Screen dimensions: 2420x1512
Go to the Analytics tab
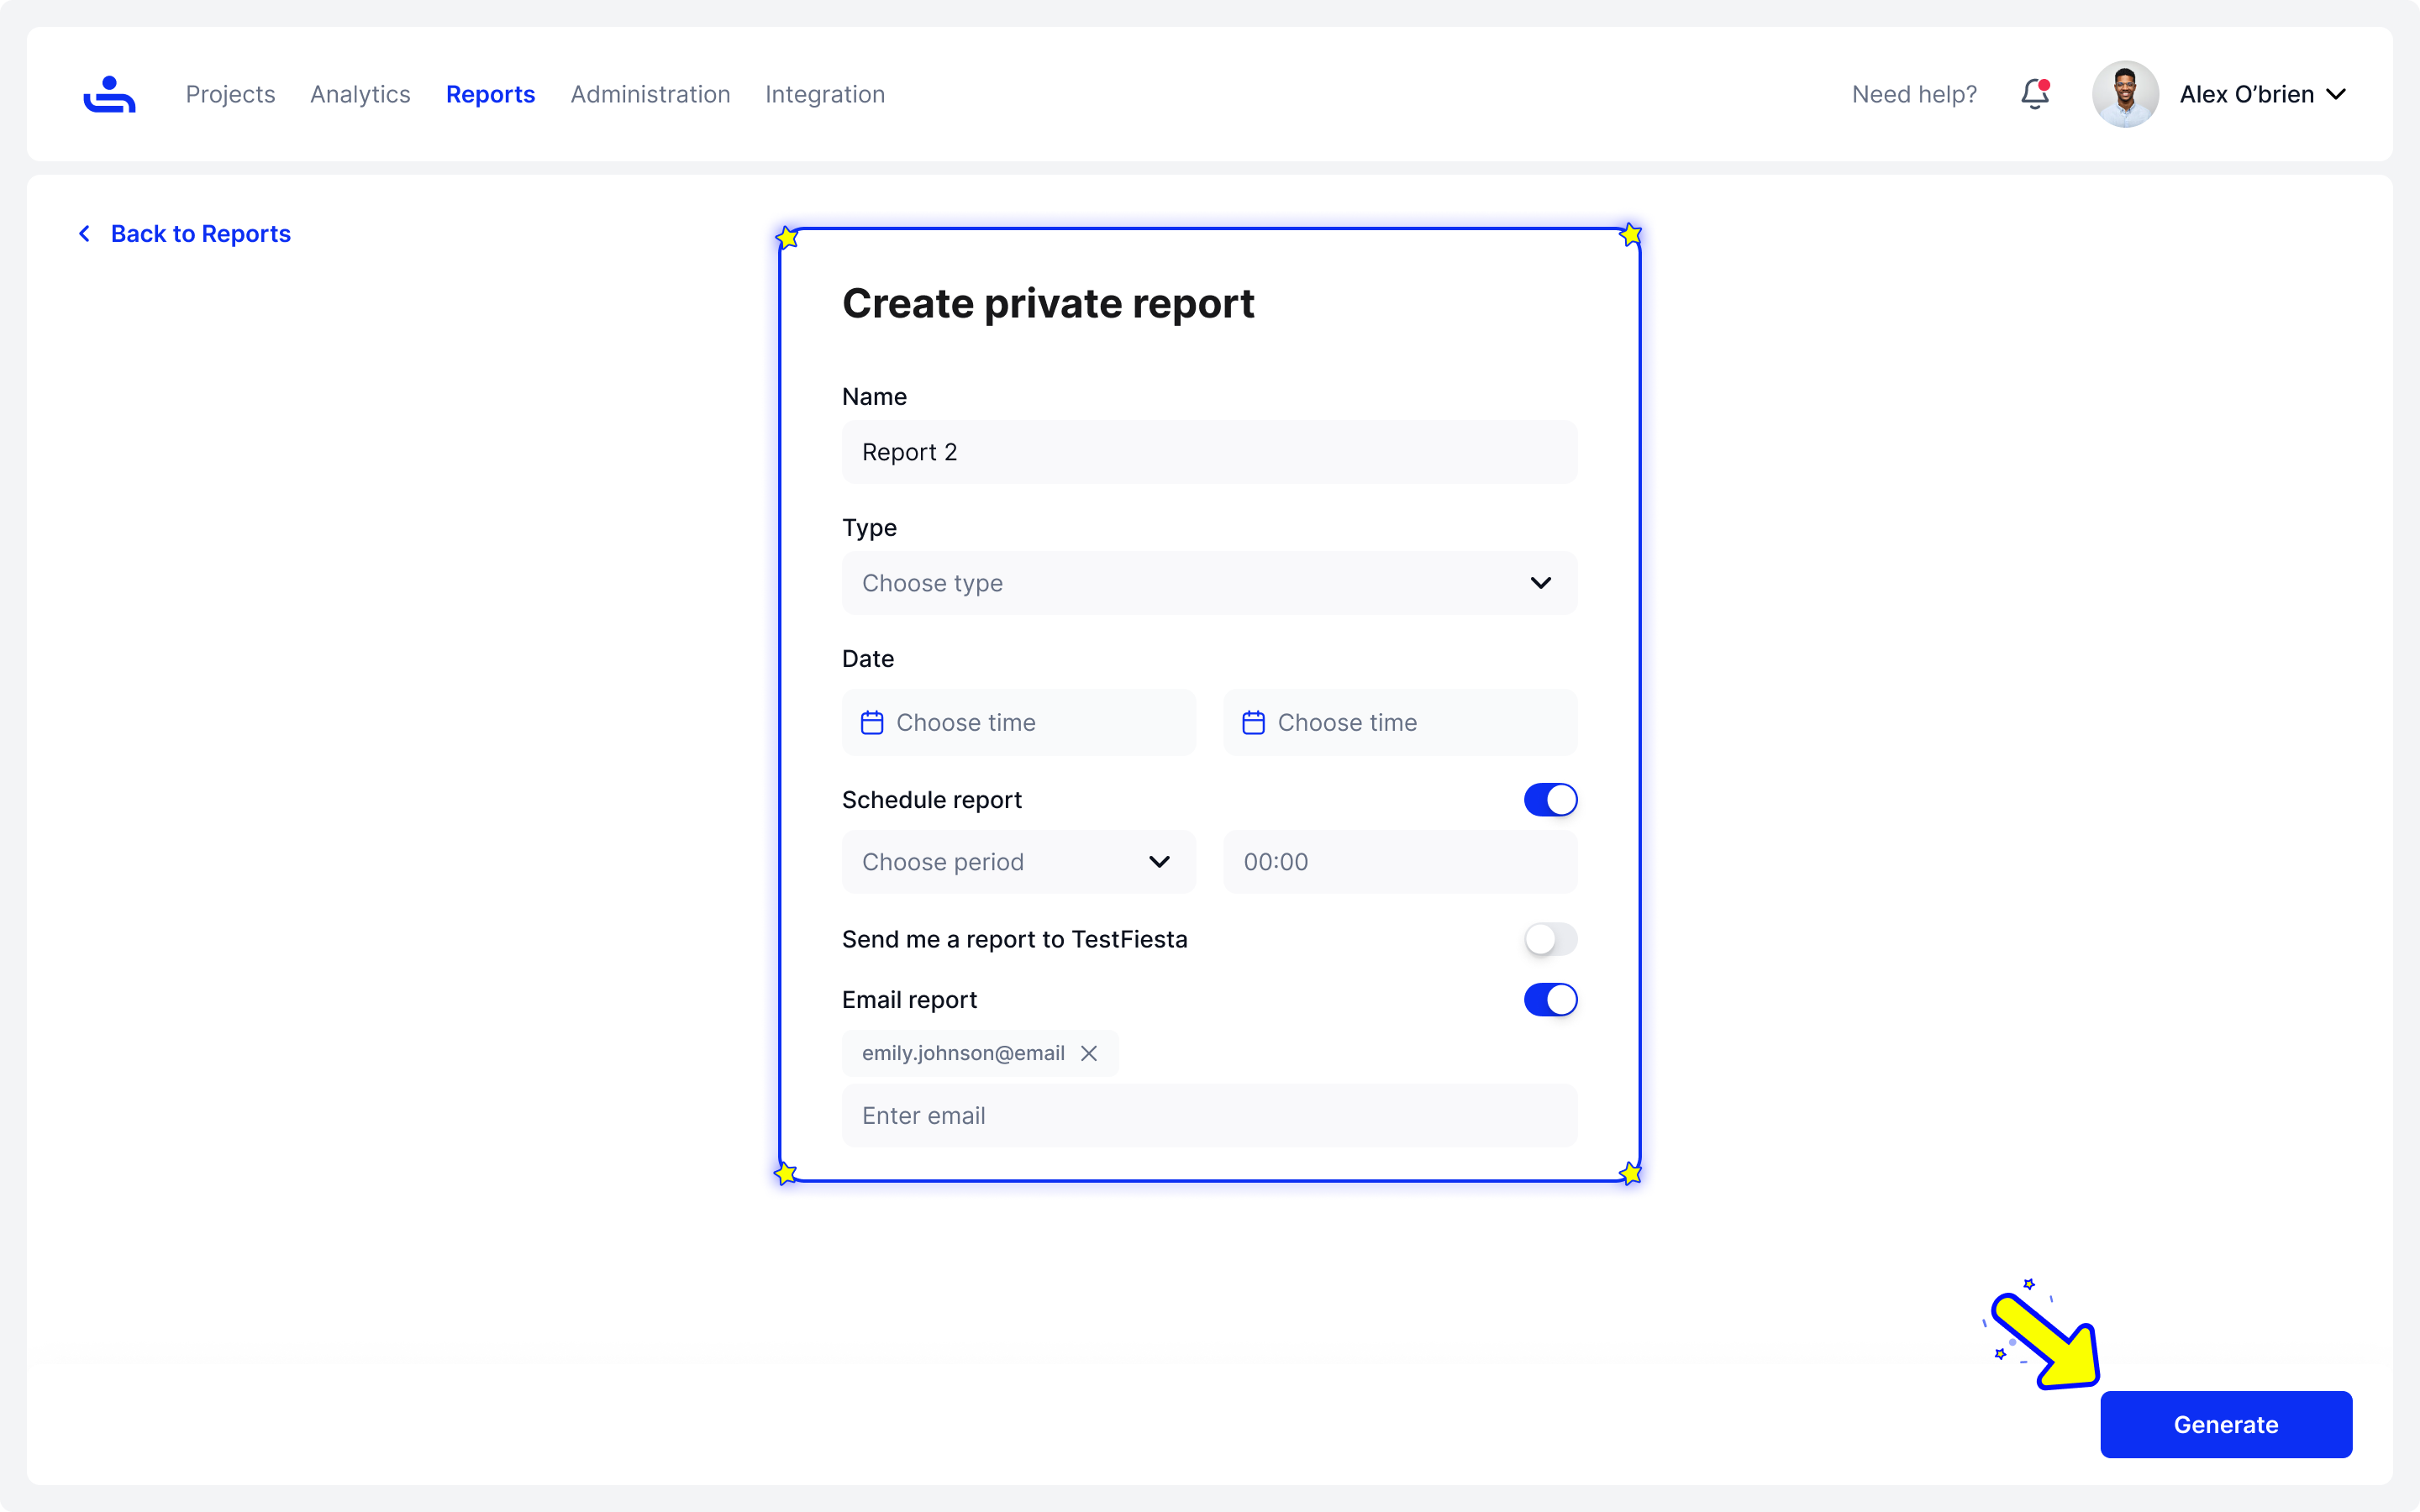coord(360,94)
